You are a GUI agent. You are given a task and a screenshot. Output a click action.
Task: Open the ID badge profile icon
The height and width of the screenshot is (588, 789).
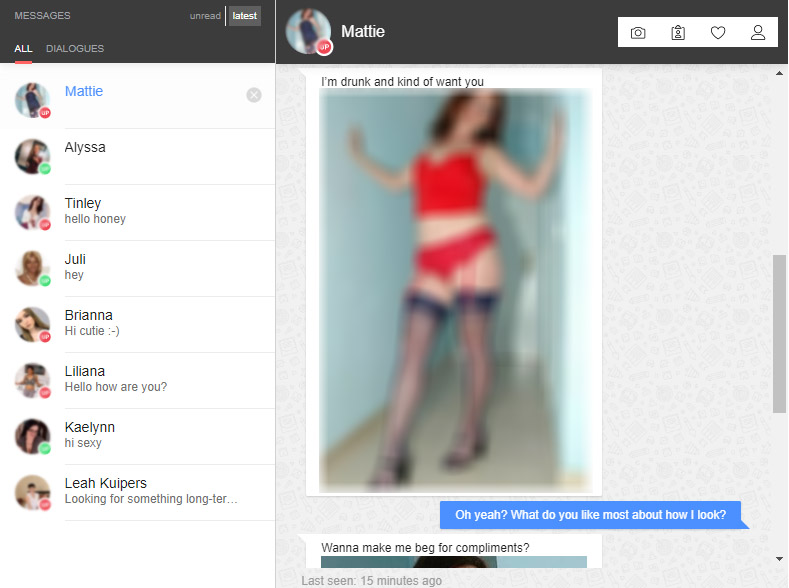(678, 33)
